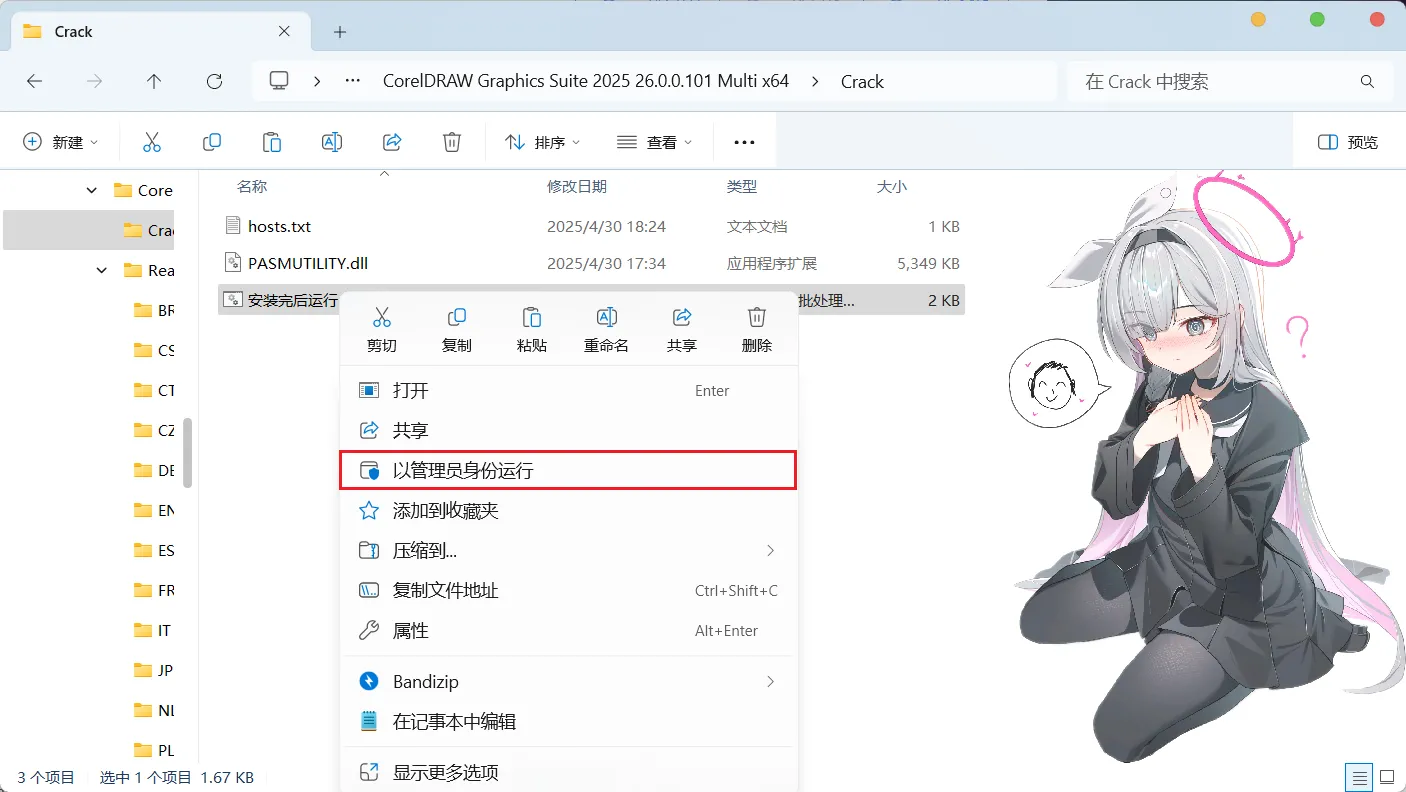Open the FR folder in the tree
The height and width of the screenshot is (792, 1406).
[x=154, y=590]
